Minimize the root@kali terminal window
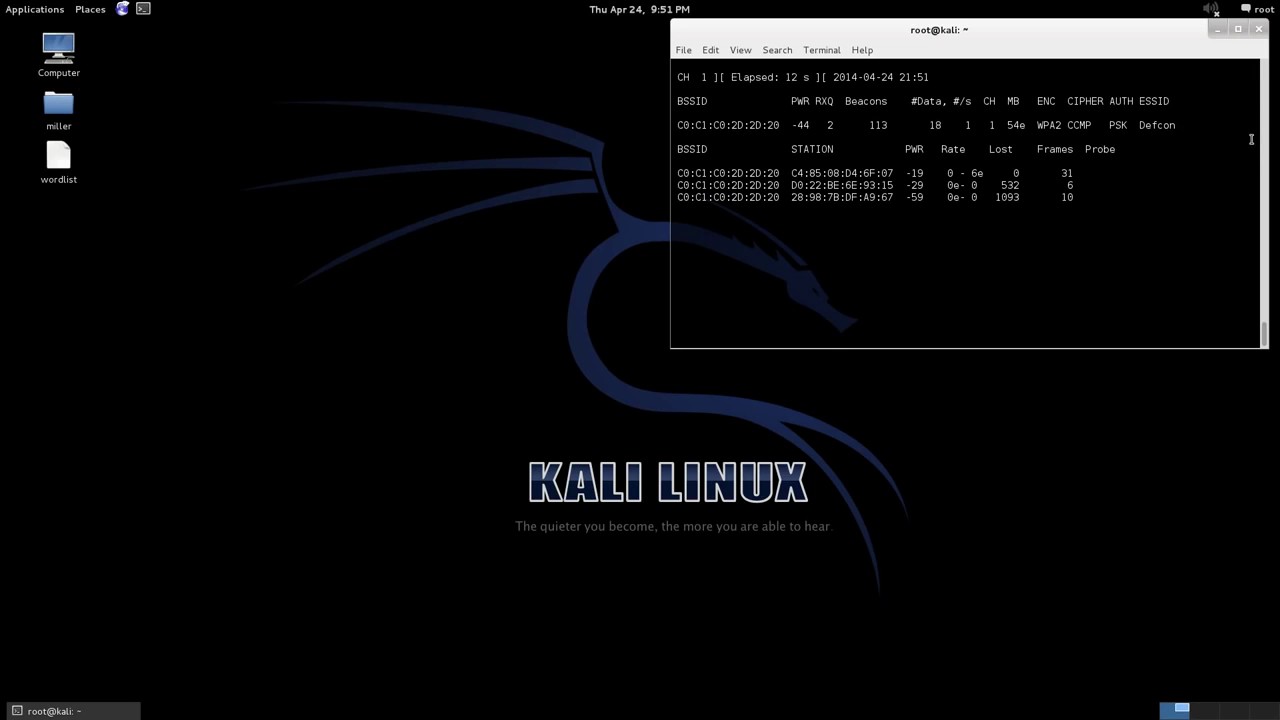The width and height of the screenshot is (1280, 720). [x=1217, y=29]
